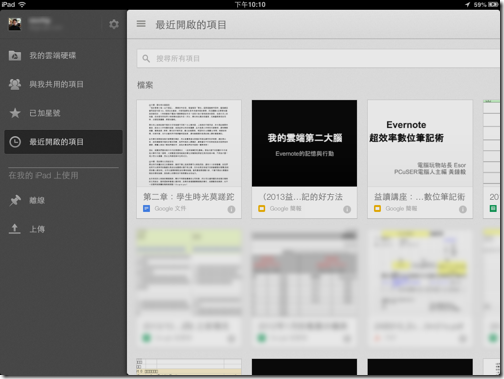504x379 pixels.
Task: Open 我的雲端硬碟 (My Drive)
Action: click(63, 56)
